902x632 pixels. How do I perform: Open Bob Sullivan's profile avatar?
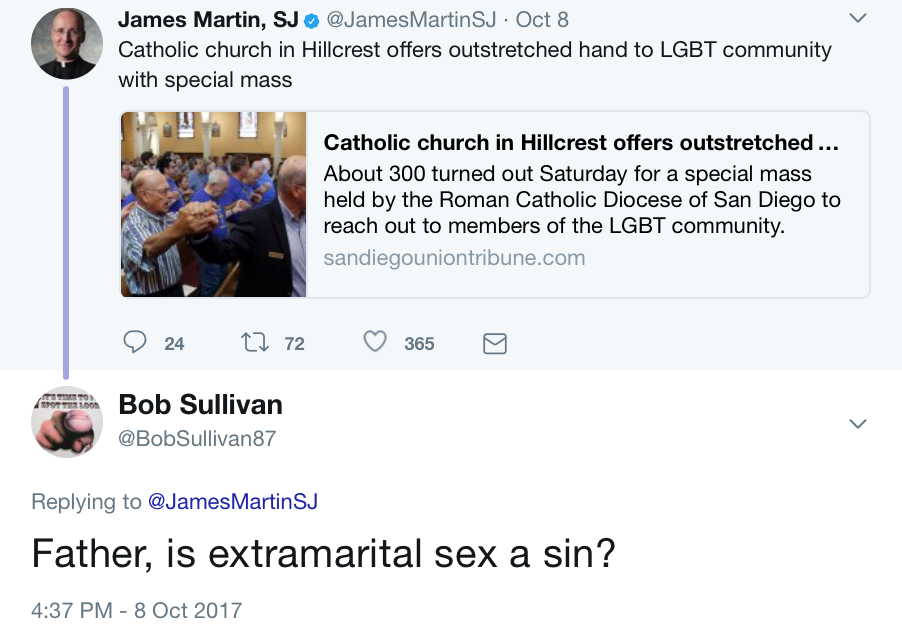(x=67, y=422)
